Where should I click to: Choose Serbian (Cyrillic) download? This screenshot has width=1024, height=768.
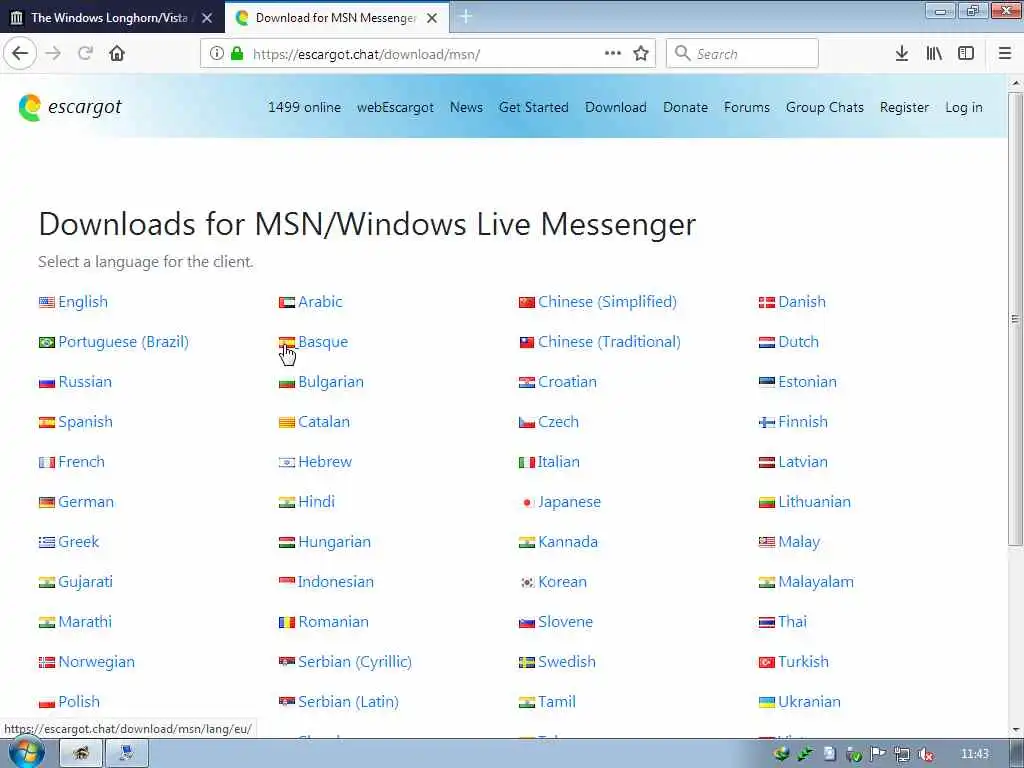pyautogui.click(x=355, y=661)
